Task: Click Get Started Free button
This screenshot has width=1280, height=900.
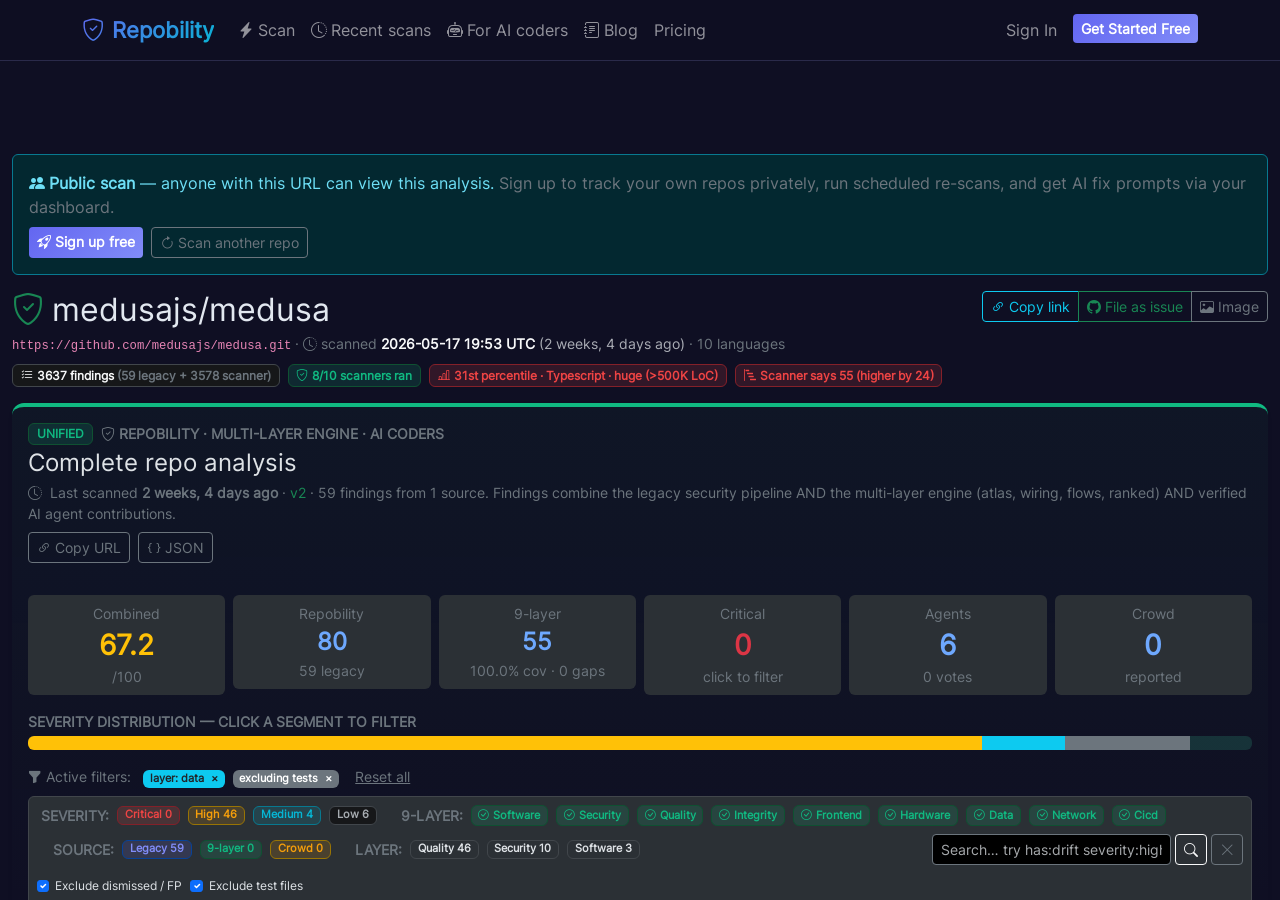Action: 1135,29
